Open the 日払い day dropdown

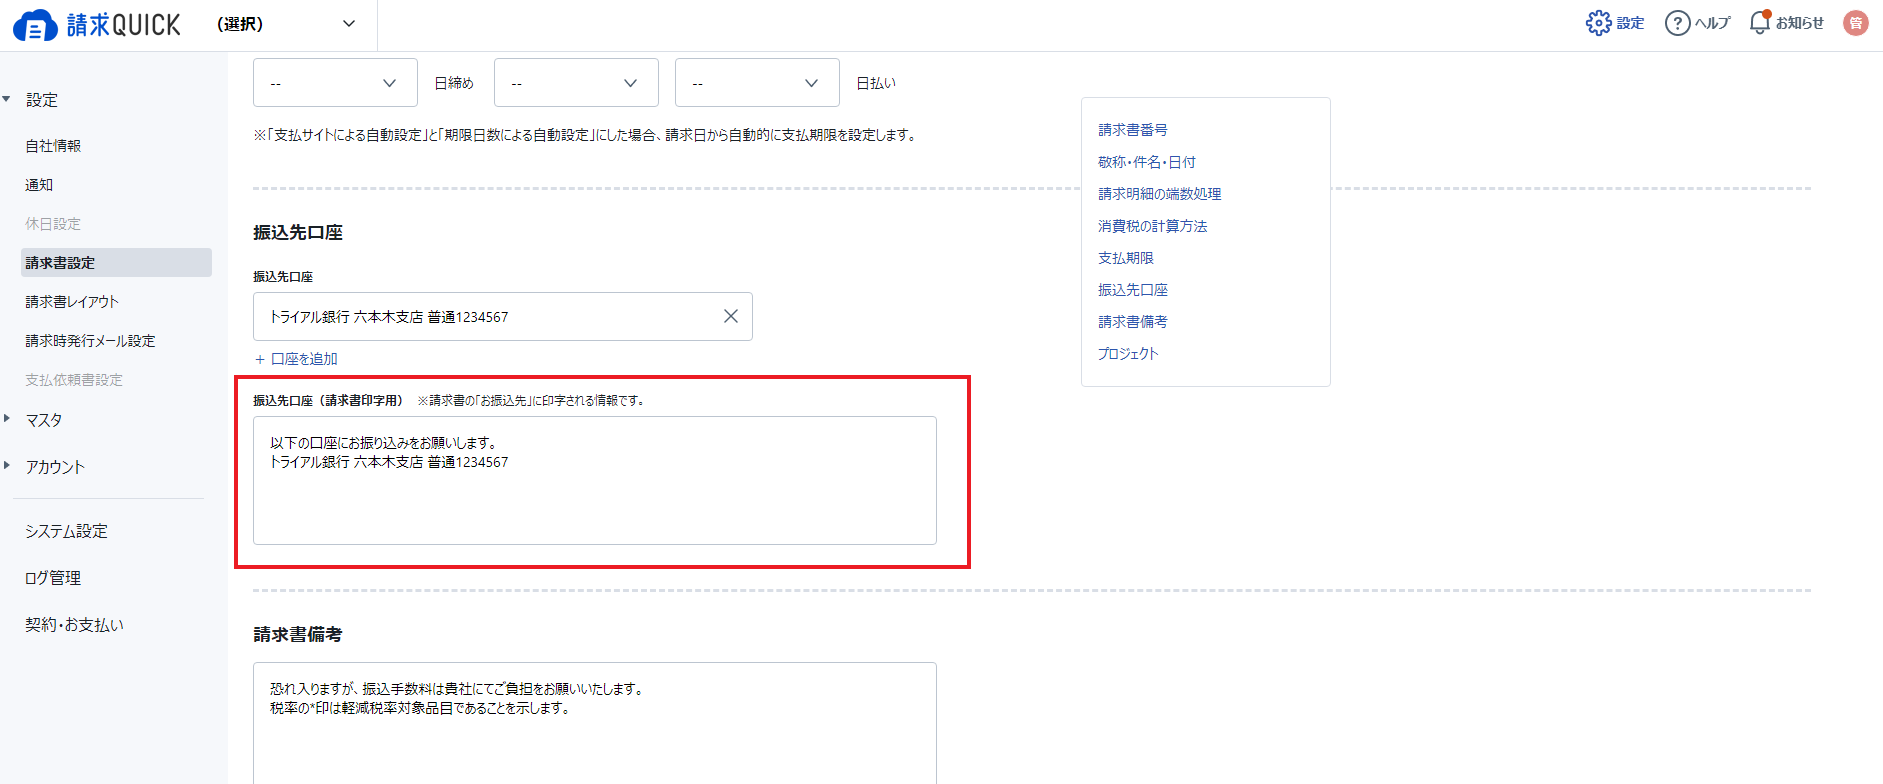pyautogui.click(x=757, y=83)
